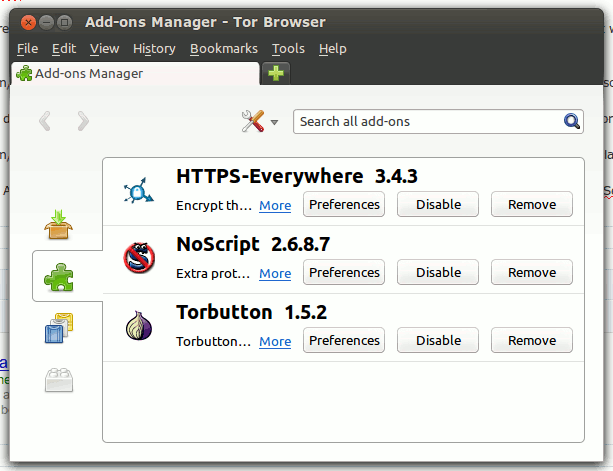Open the File menu
The image size is (613, 471).
coord(27,48)
